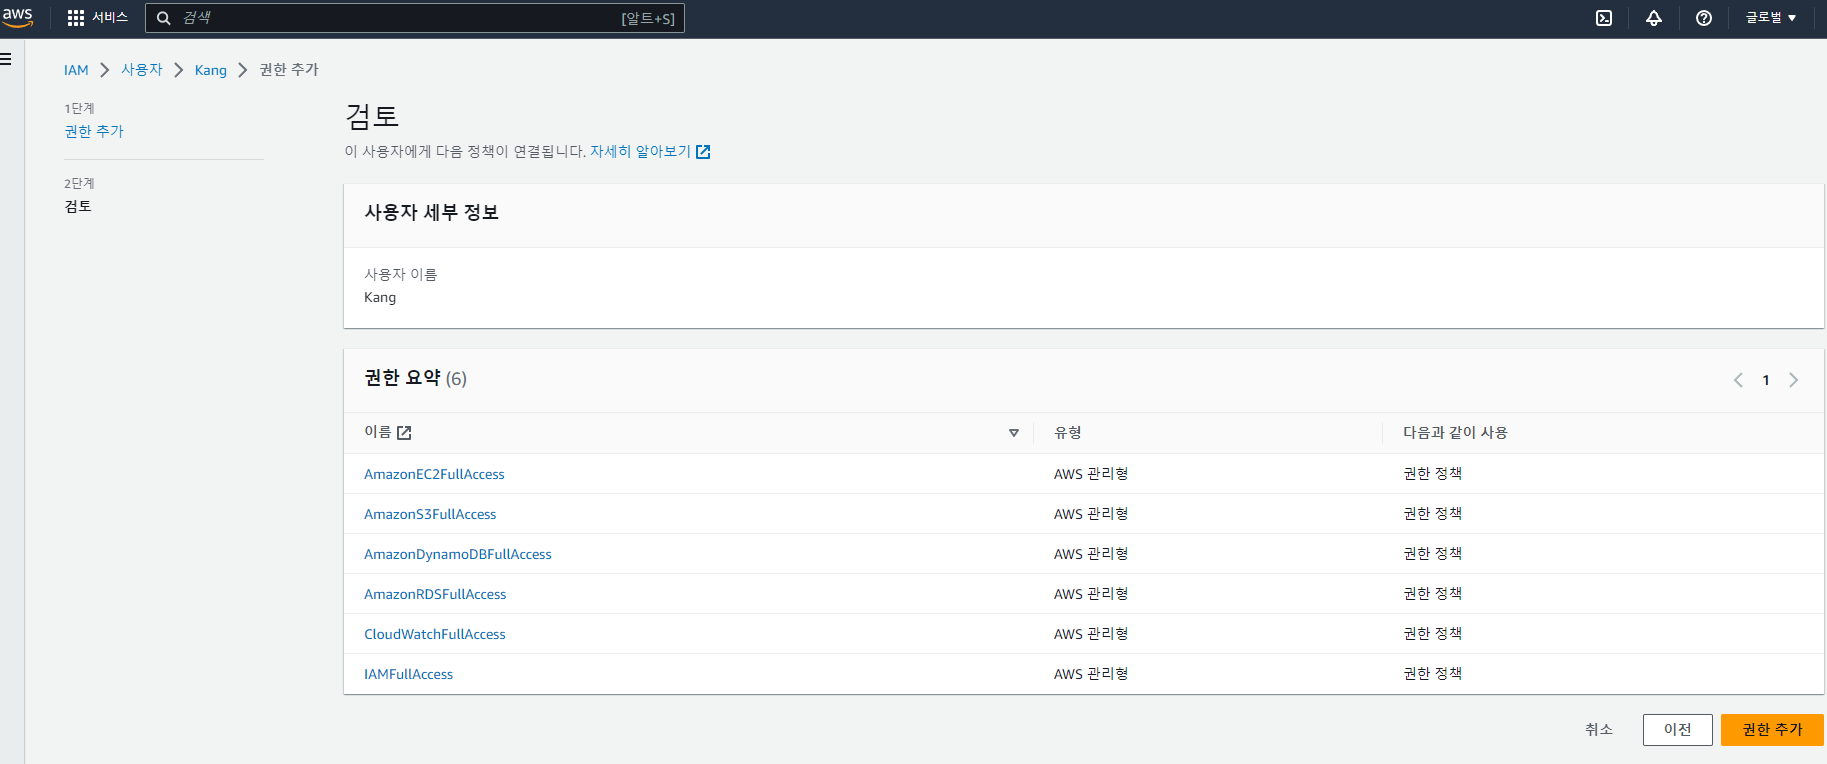The height and width of the screenshot is (764, 1827).
Task: Click the orange 권한 추가 button
Action: click(1772, 730)
